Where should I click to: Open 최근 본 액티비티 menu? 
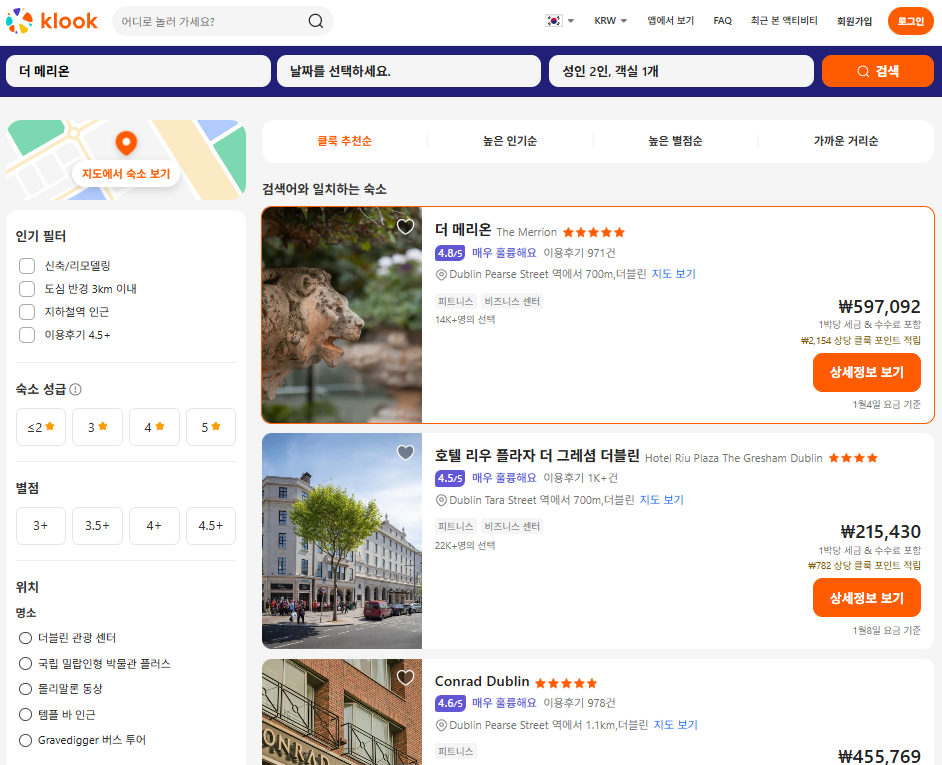click(x=784, y=21)
